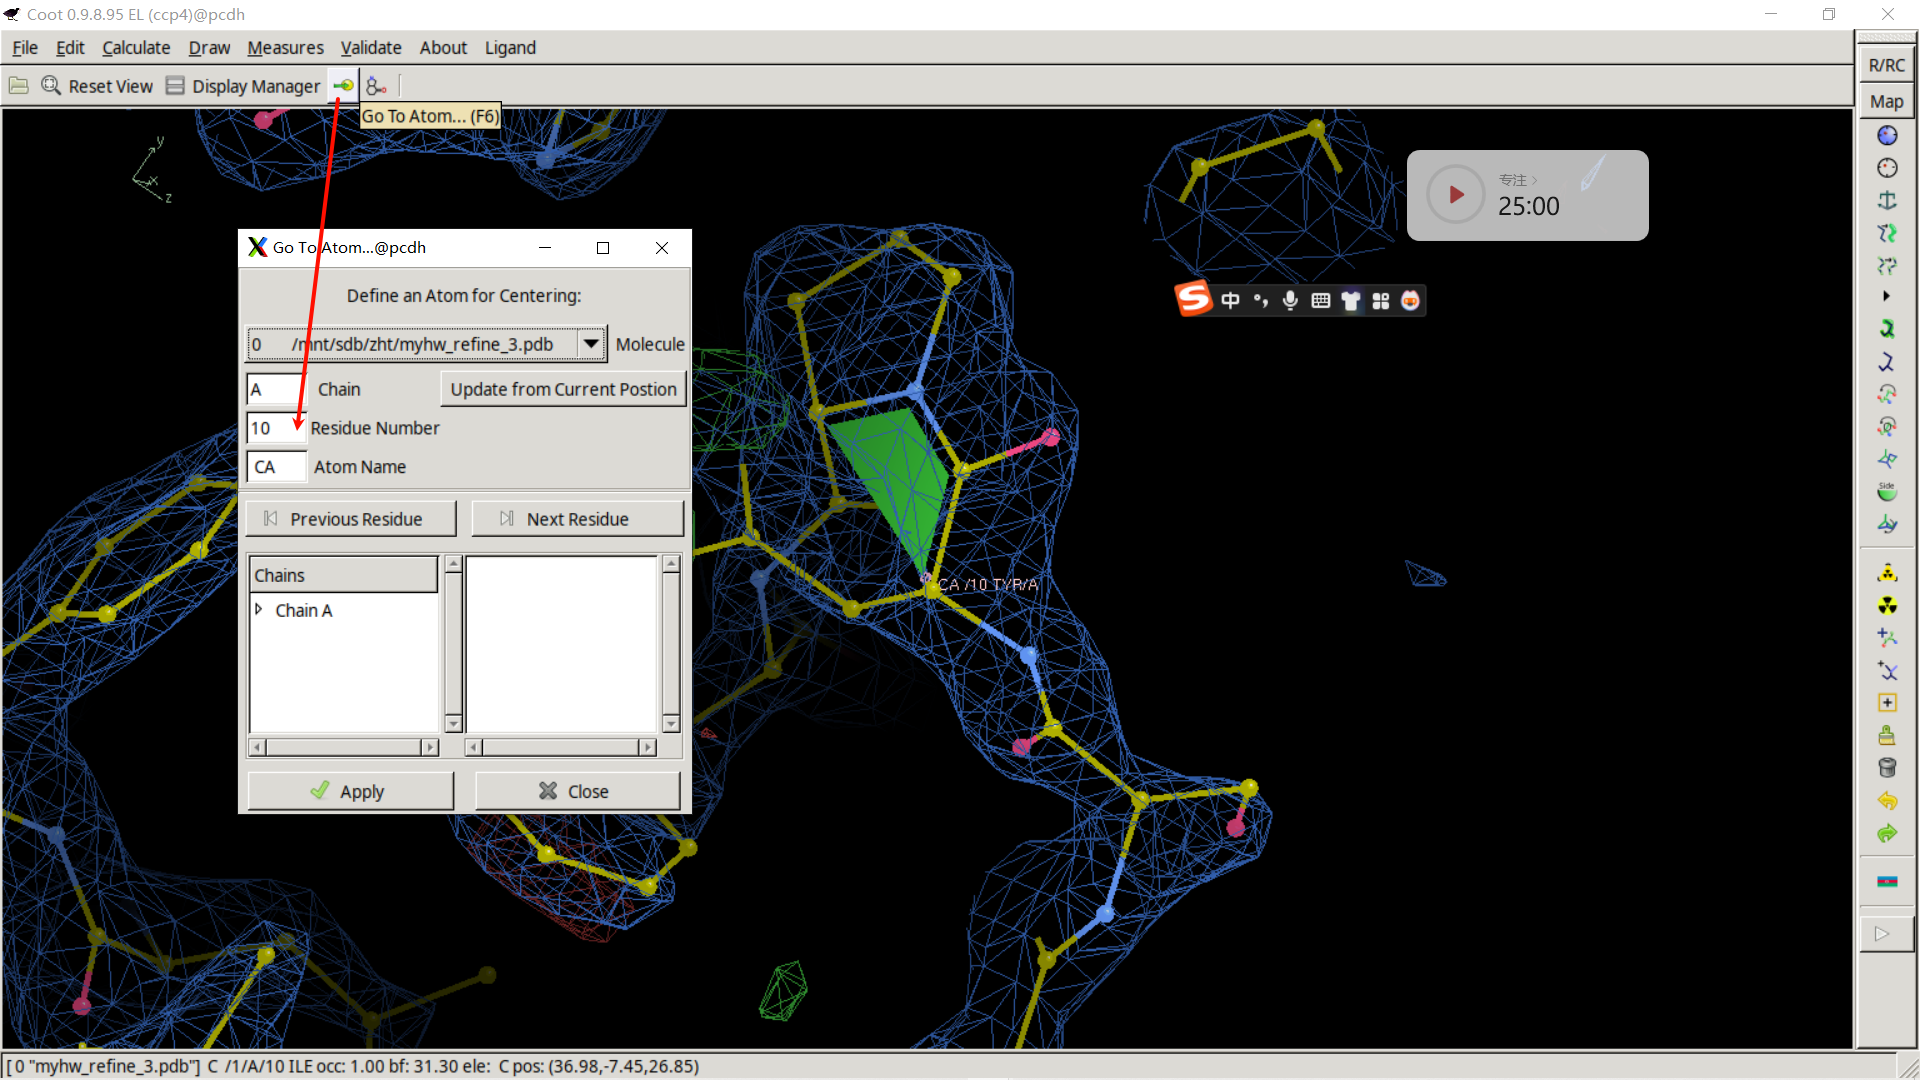Viewport: 1920px width, 1080px height.
Task: Click the green redo arrow icon
Action: (x=1887, y=834)
